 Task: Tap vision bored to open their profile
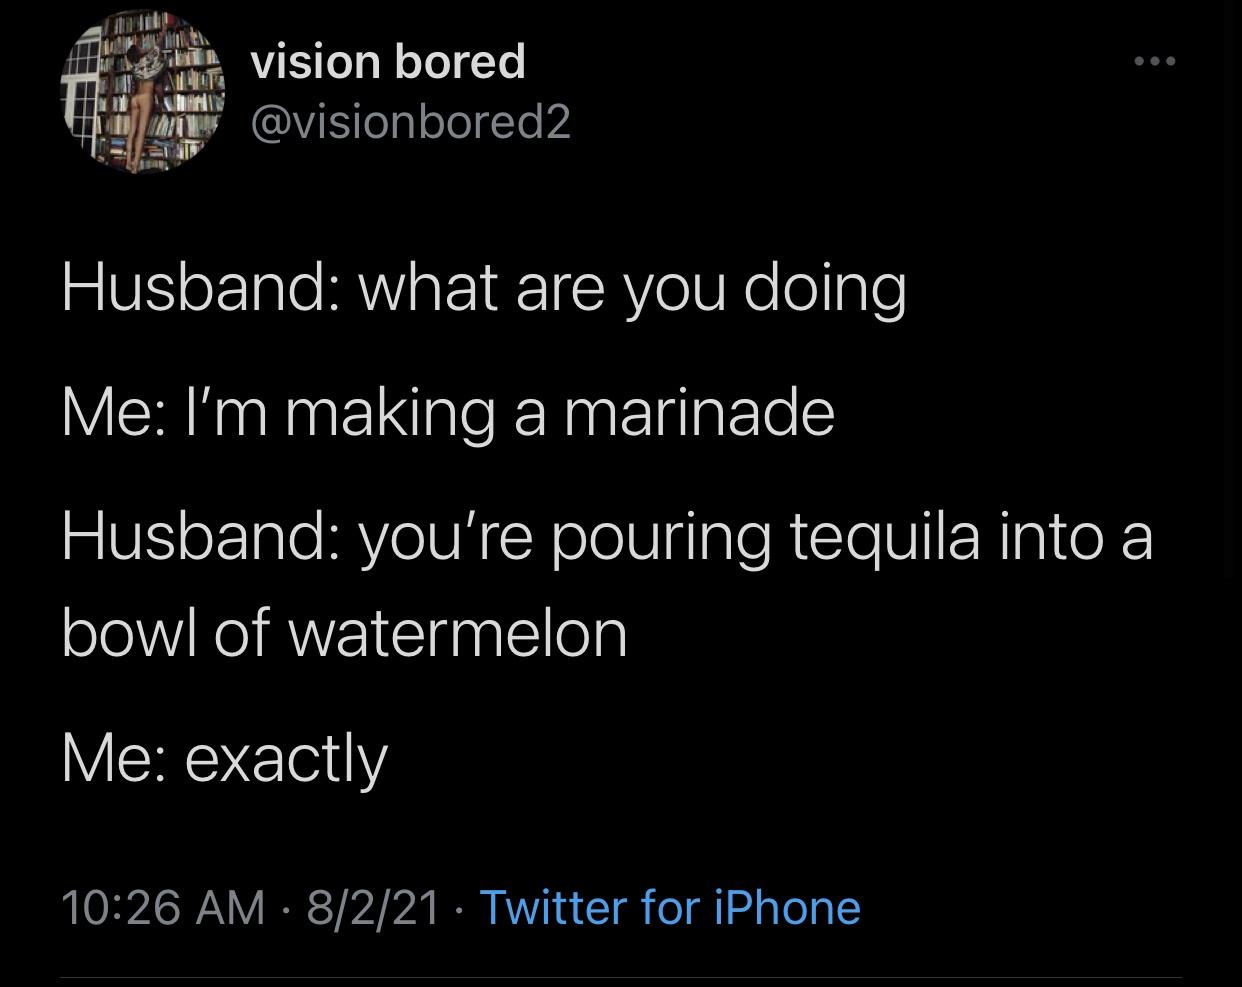(388, 60)
